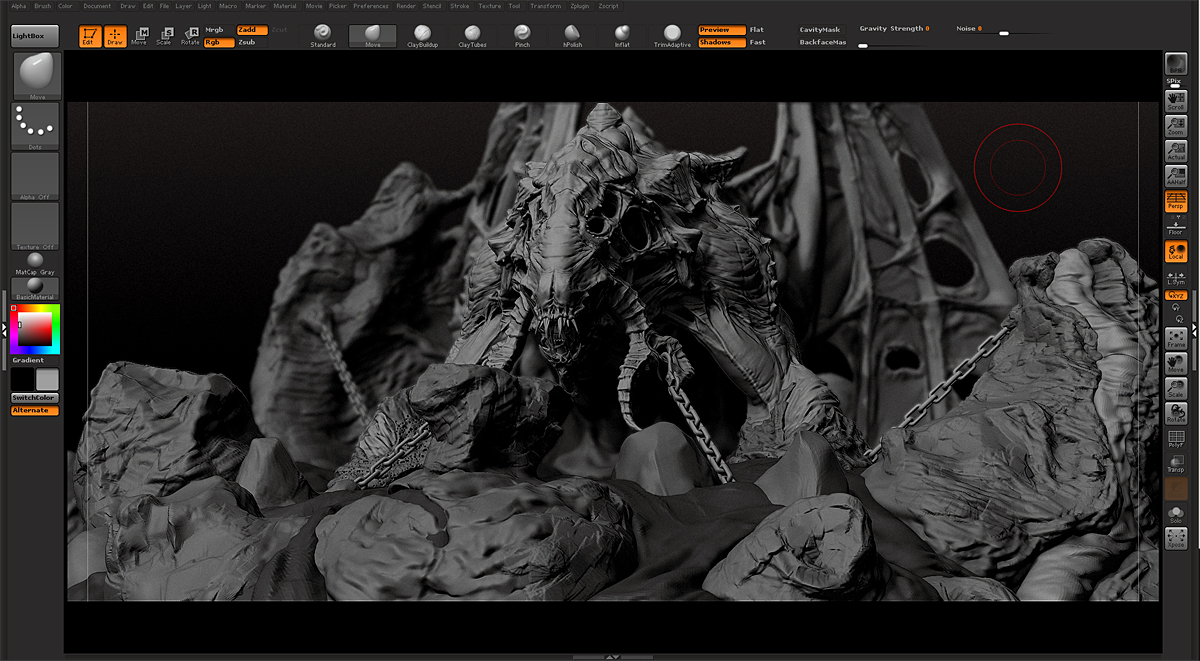1200x661 pixels.
Task: Click the Rgb channel button
Action: [219, 43]
